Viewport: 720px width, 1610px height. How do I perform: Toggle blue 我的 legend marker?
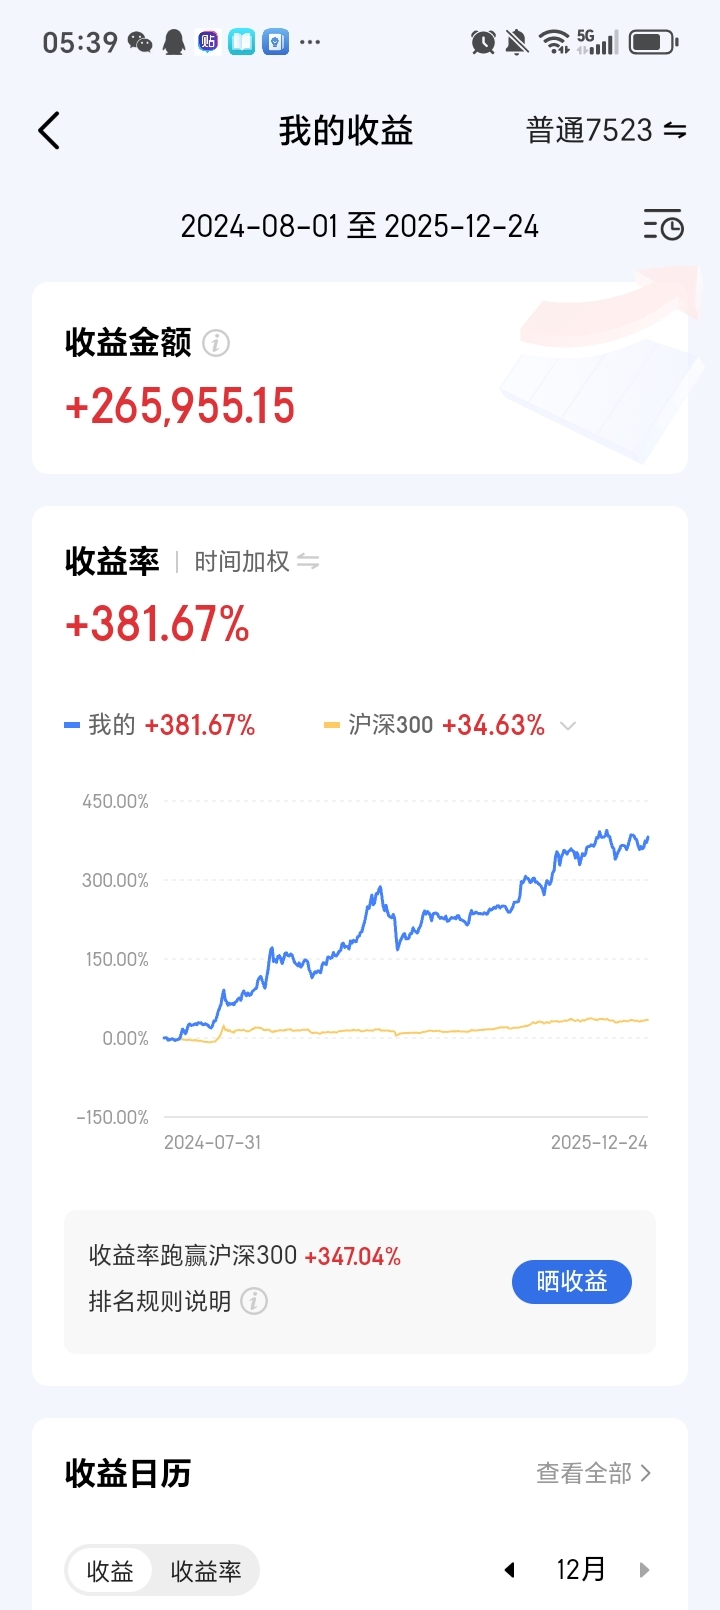click(72, 725)
